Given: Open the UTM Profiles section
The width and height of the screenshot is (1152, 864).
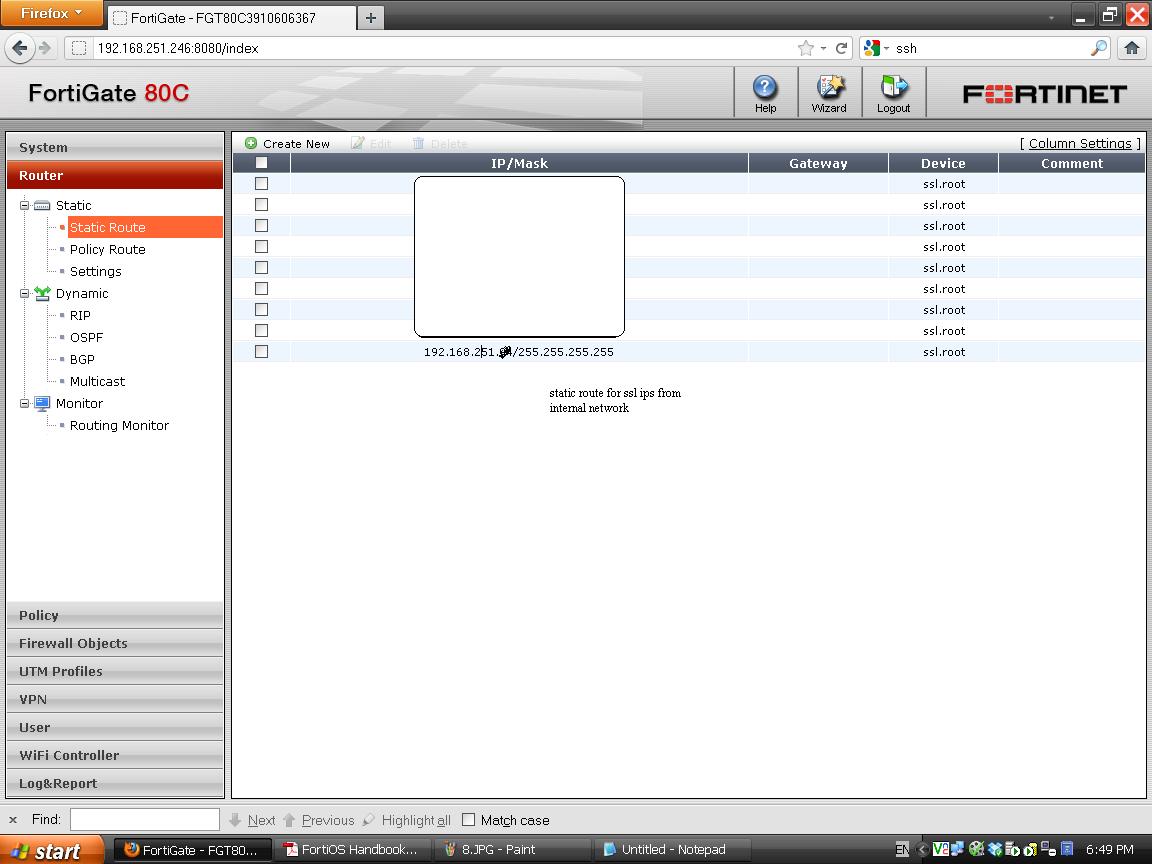Looking at the screenshot, I should click(115, 672).
